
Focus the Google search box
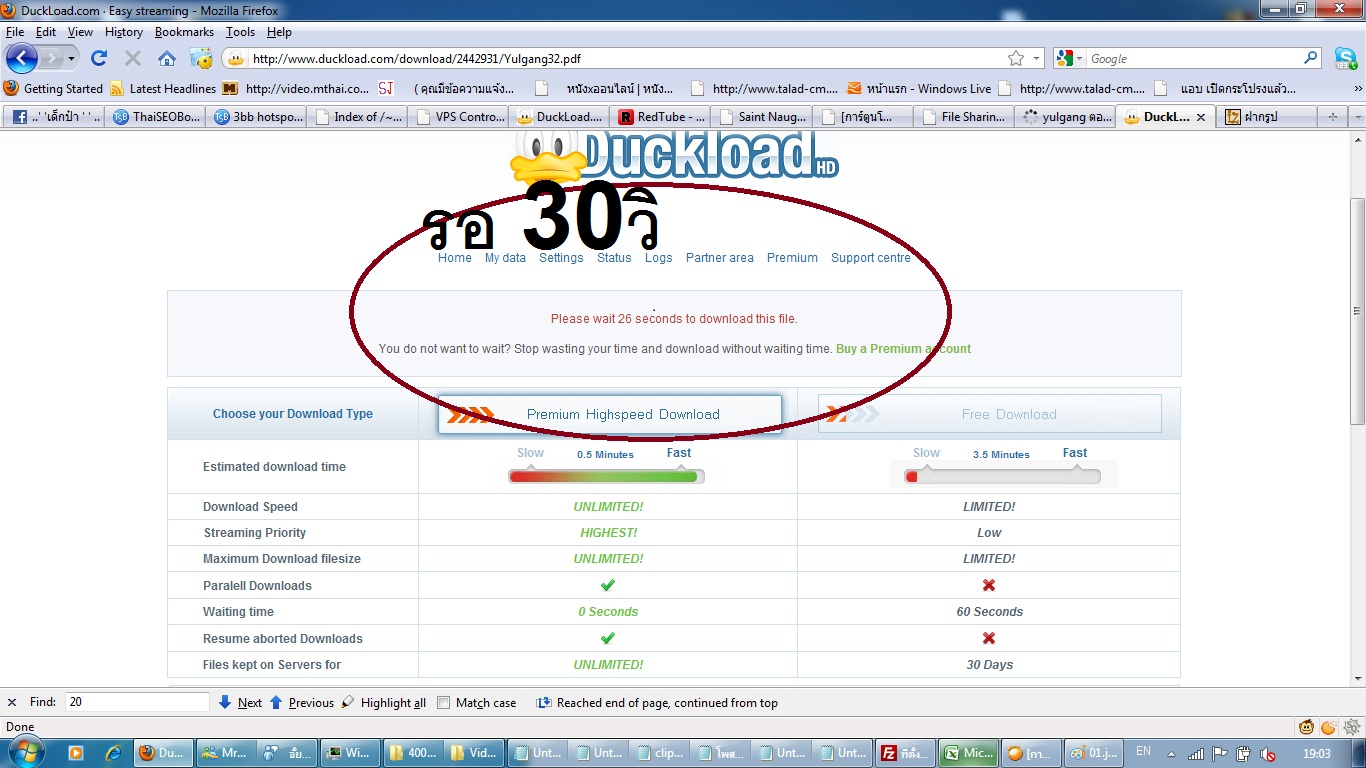(1194, 59)
